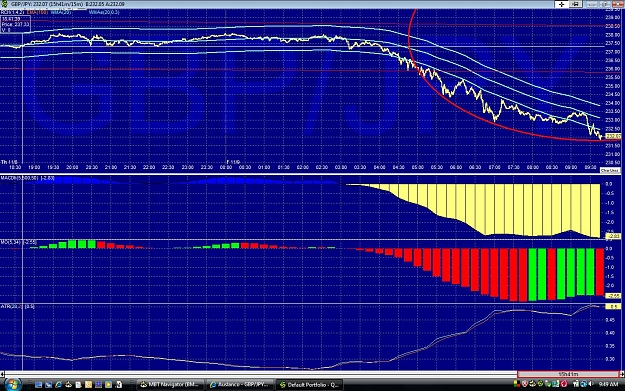
Task: Click the blue grid icon in quick launch
Action: [x=98, y=385]
